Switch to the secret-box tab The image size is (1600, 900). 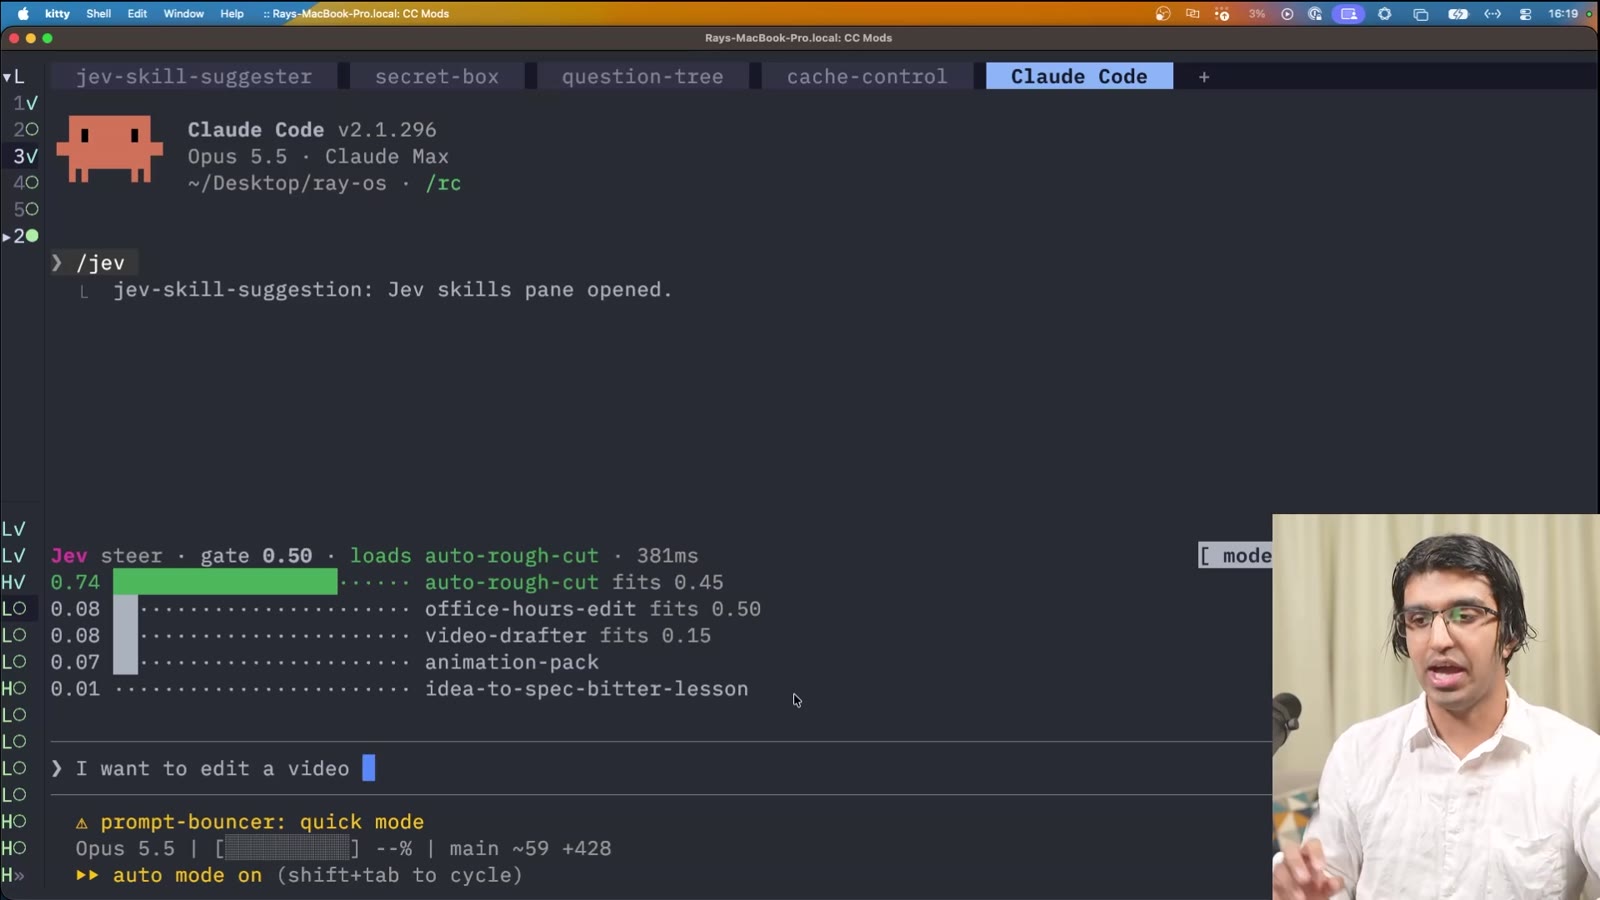tap(437, 76)
